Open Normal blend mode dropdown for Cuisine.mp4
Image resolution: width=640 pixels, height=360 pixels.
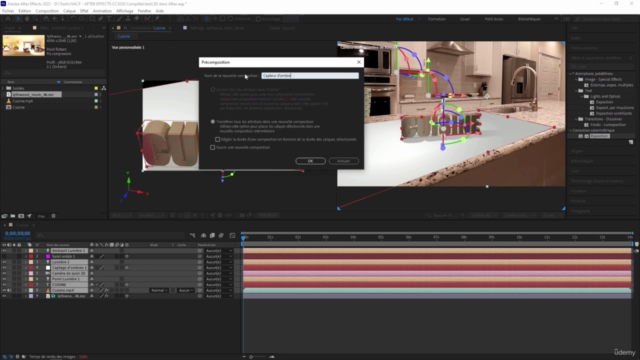(159, 290)
